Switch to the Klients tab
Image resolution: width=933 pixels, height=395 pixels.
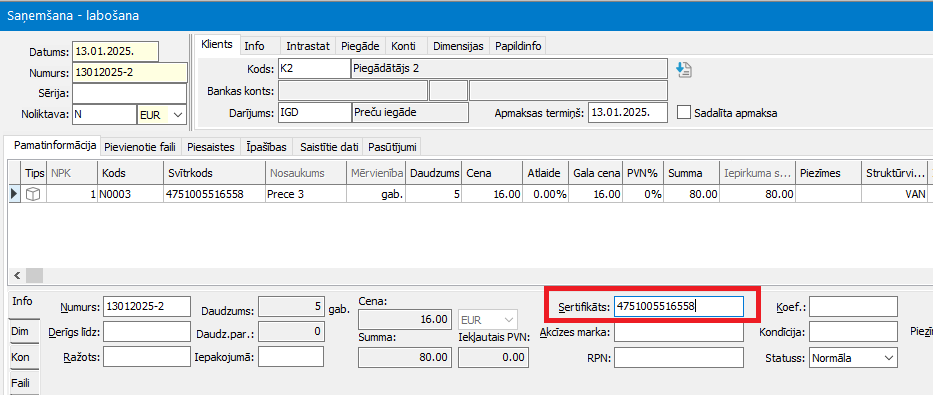217,45
